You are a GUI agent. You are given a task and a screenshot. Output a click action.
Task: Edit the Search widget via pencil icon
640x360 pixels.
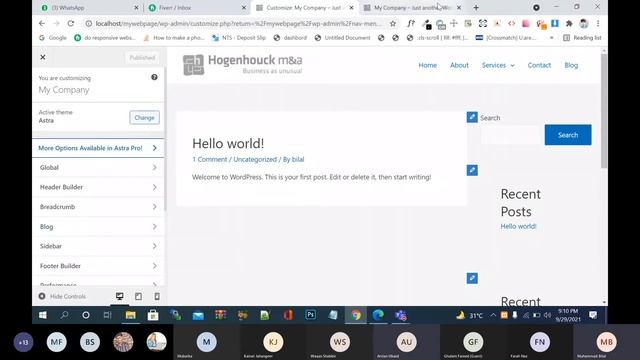coord(472,117)
